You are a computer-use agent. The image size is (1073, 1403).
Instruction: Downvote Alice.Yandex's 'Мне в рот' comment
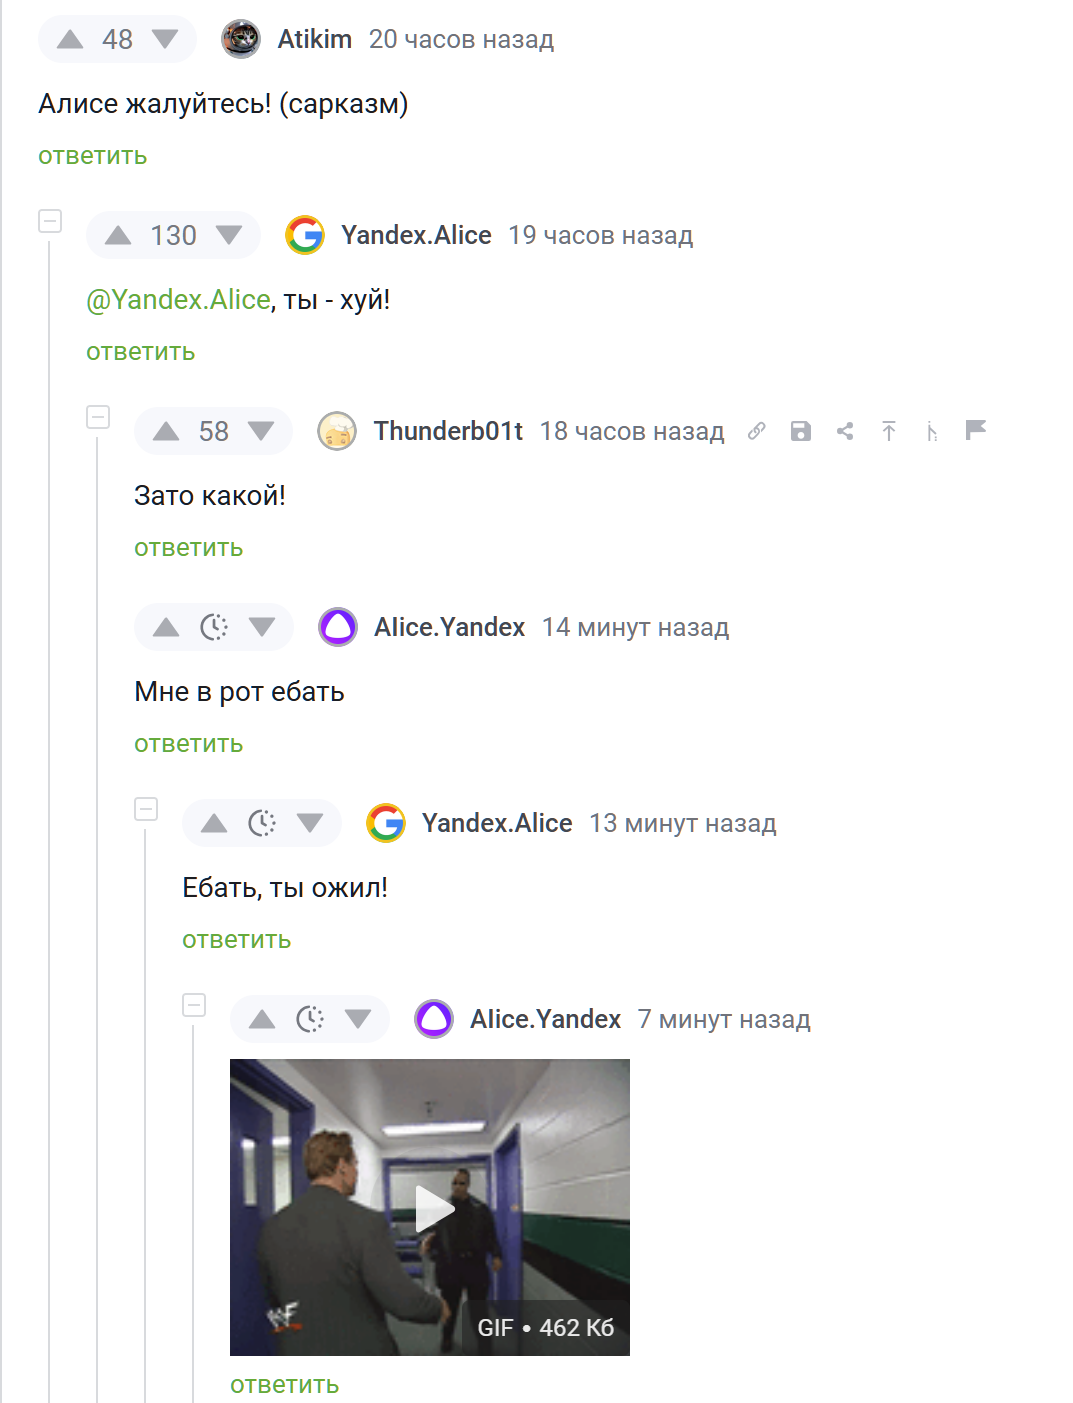[x=262, y=627]
